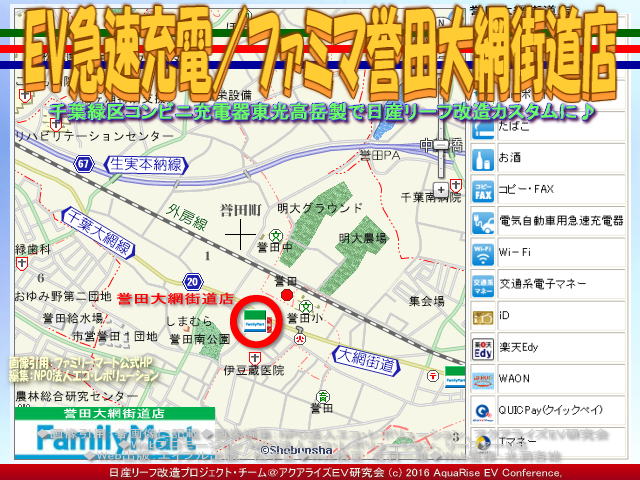The image size is (640, 480).
Task: Click the 誉田給水場 label
Action: click(x=73, y=318)
